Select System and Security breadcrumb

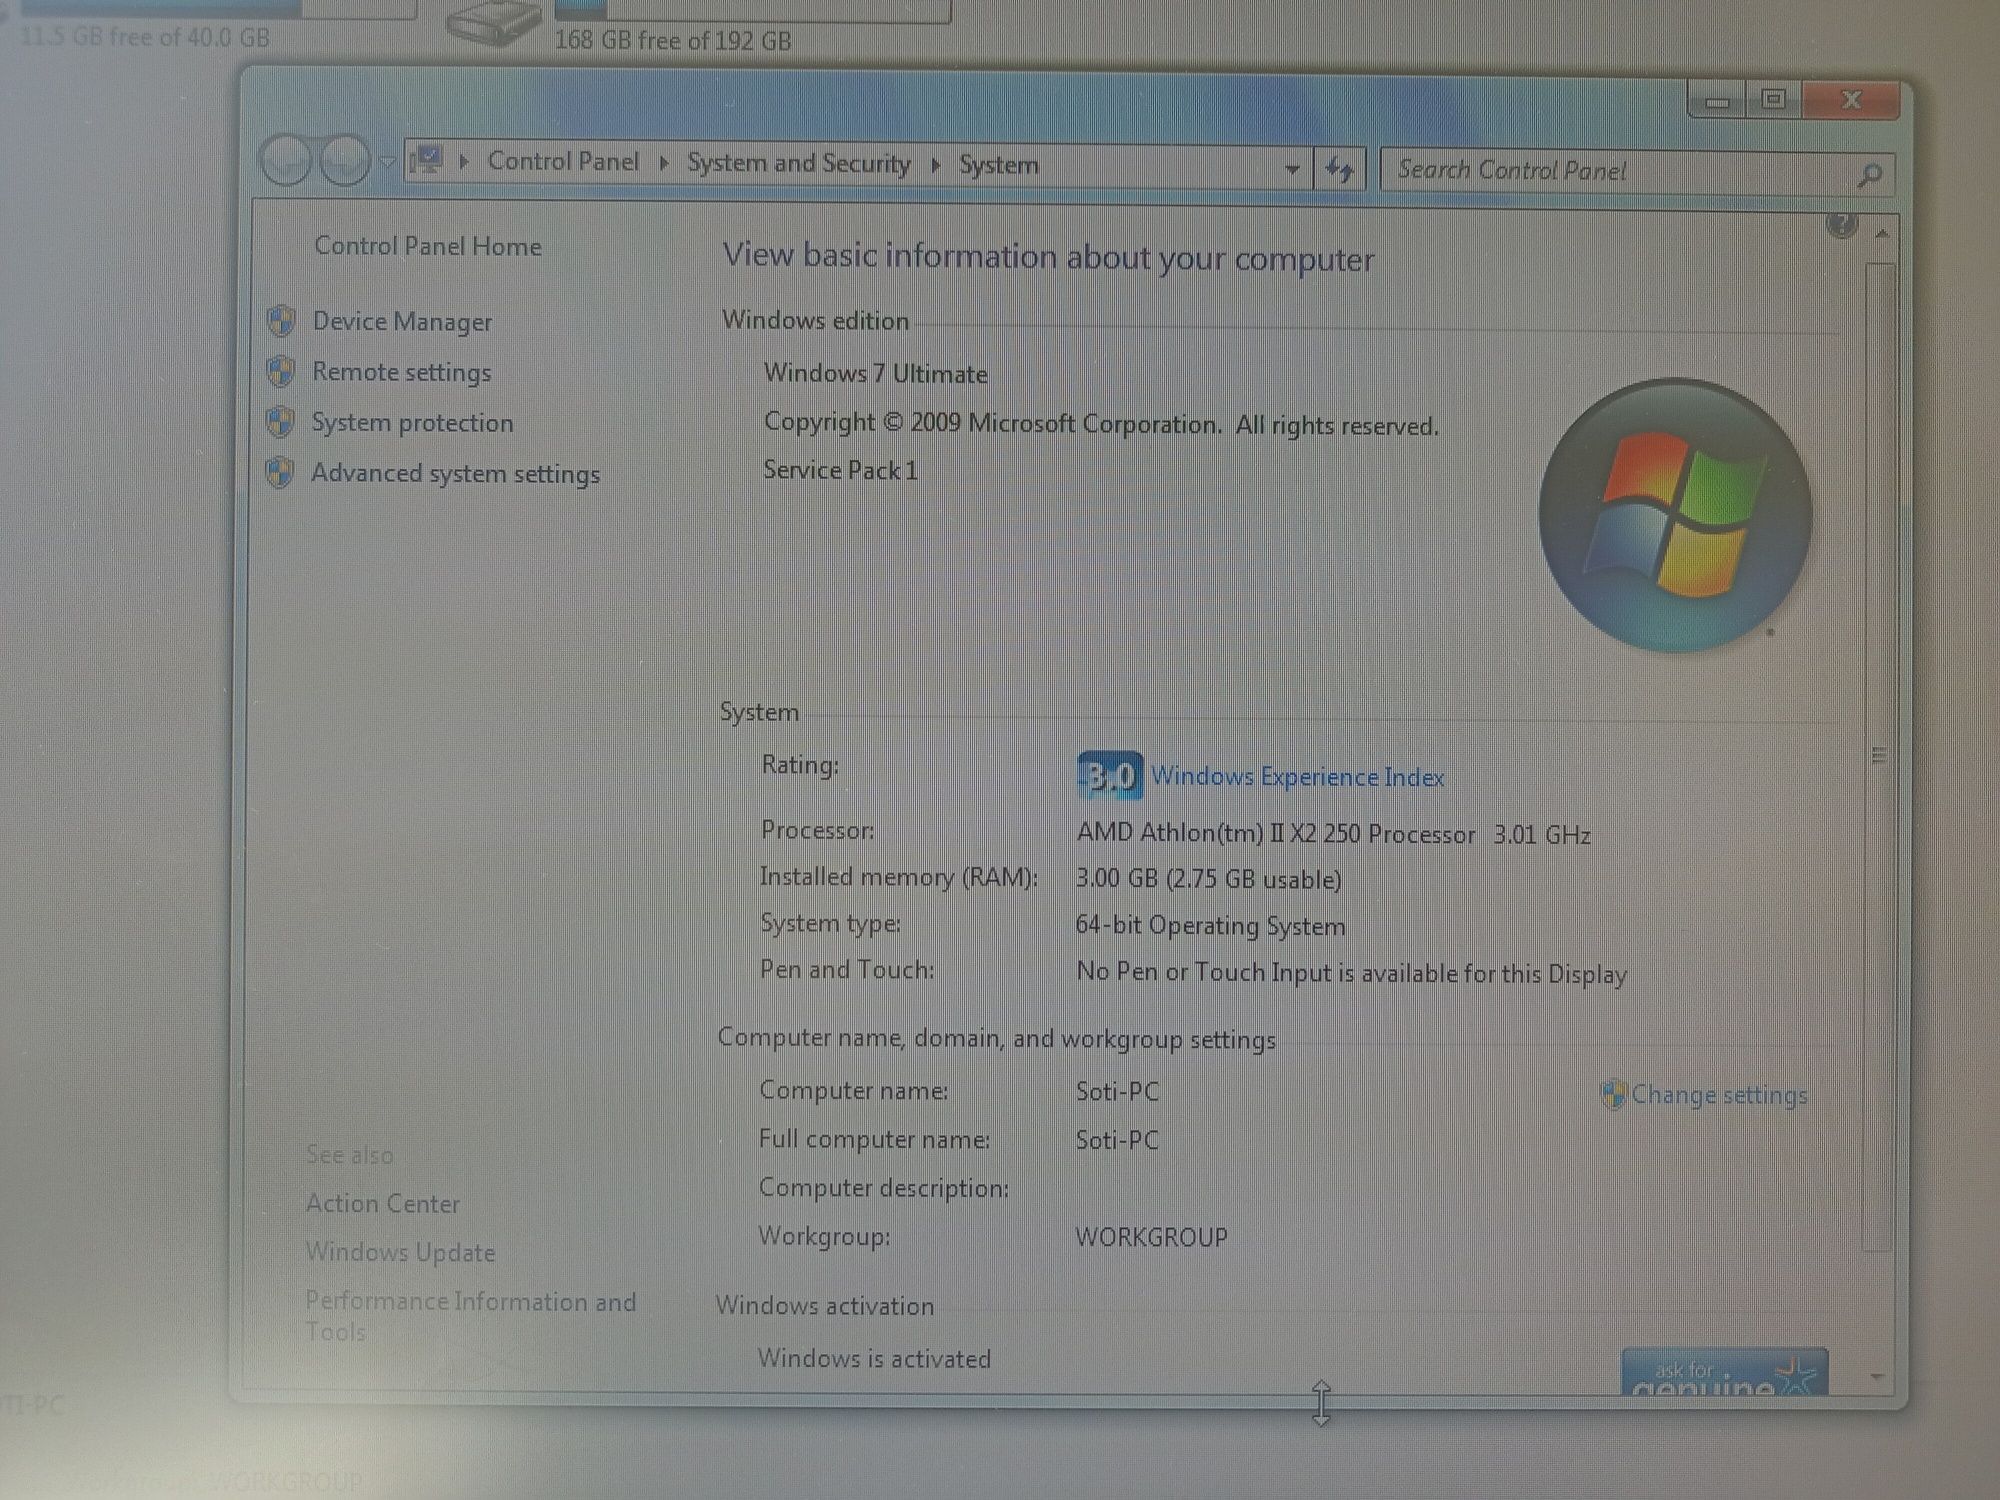[x=798, y=163]
